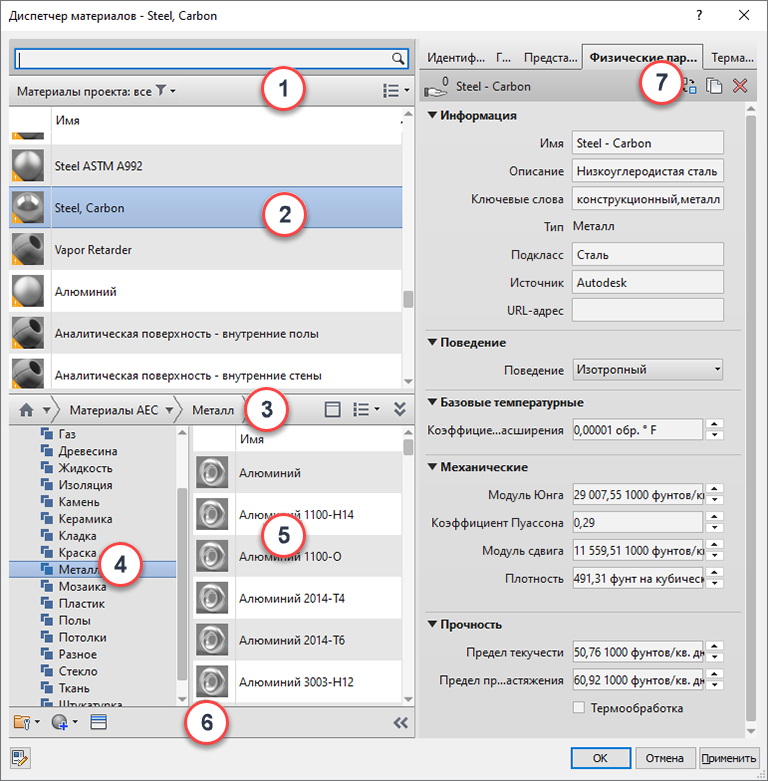Collapse the Поведение section triangle

pyautogui.click(x=432, y=342)
